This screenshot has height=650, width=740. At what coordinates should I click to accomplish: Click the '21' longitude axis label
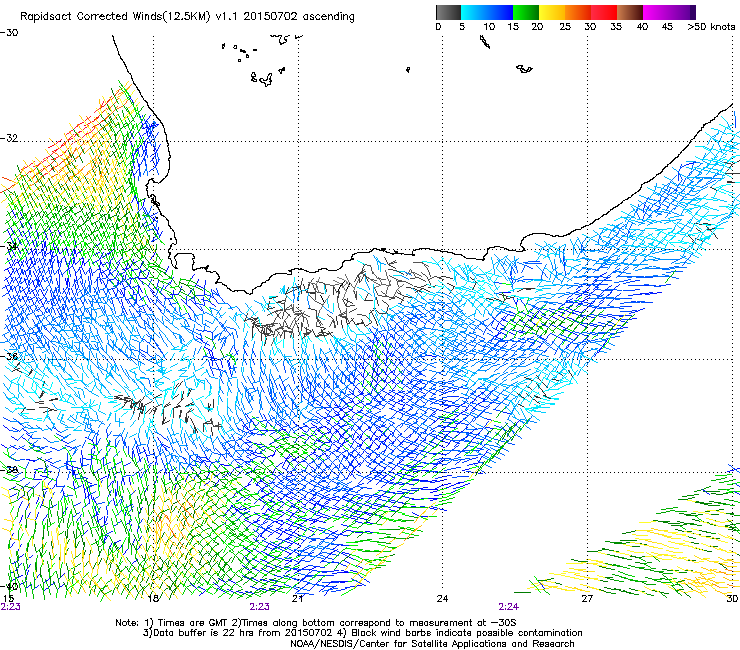297,599
